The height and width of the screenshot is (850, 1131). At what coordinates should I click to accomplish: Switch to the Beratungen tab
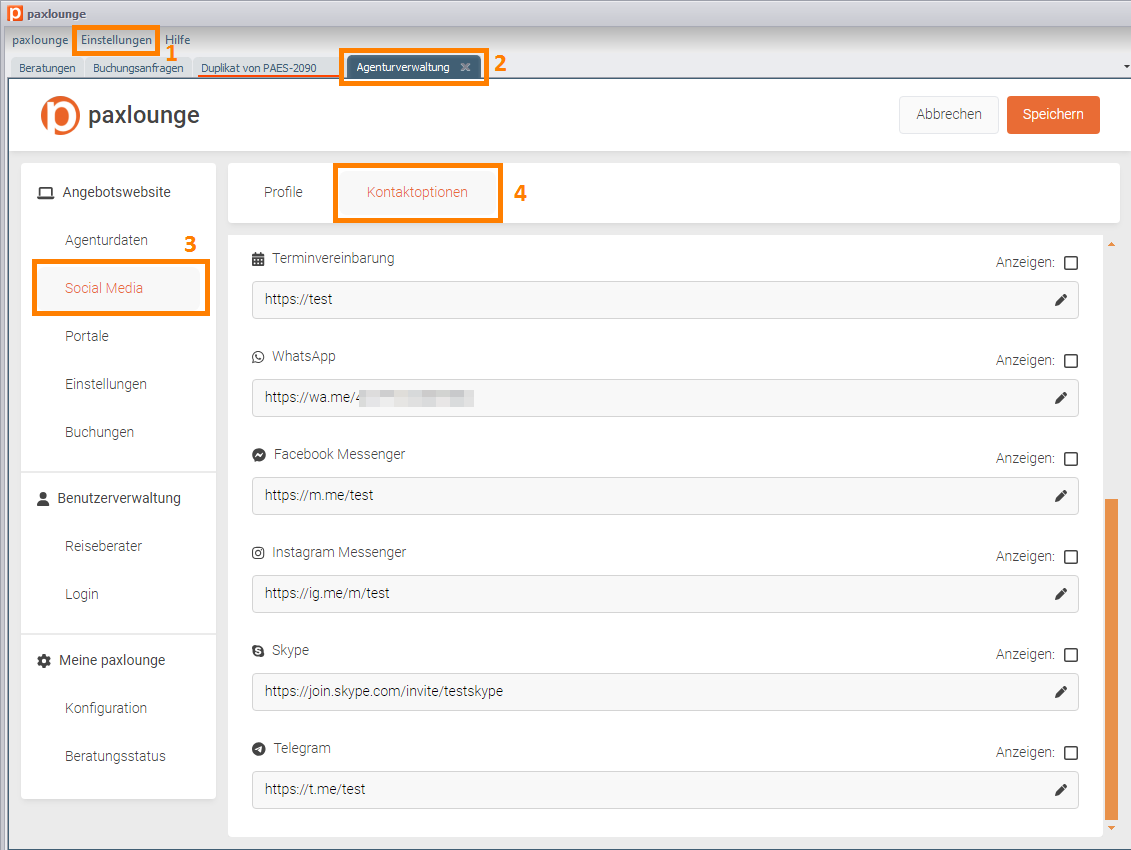point(47,68)
